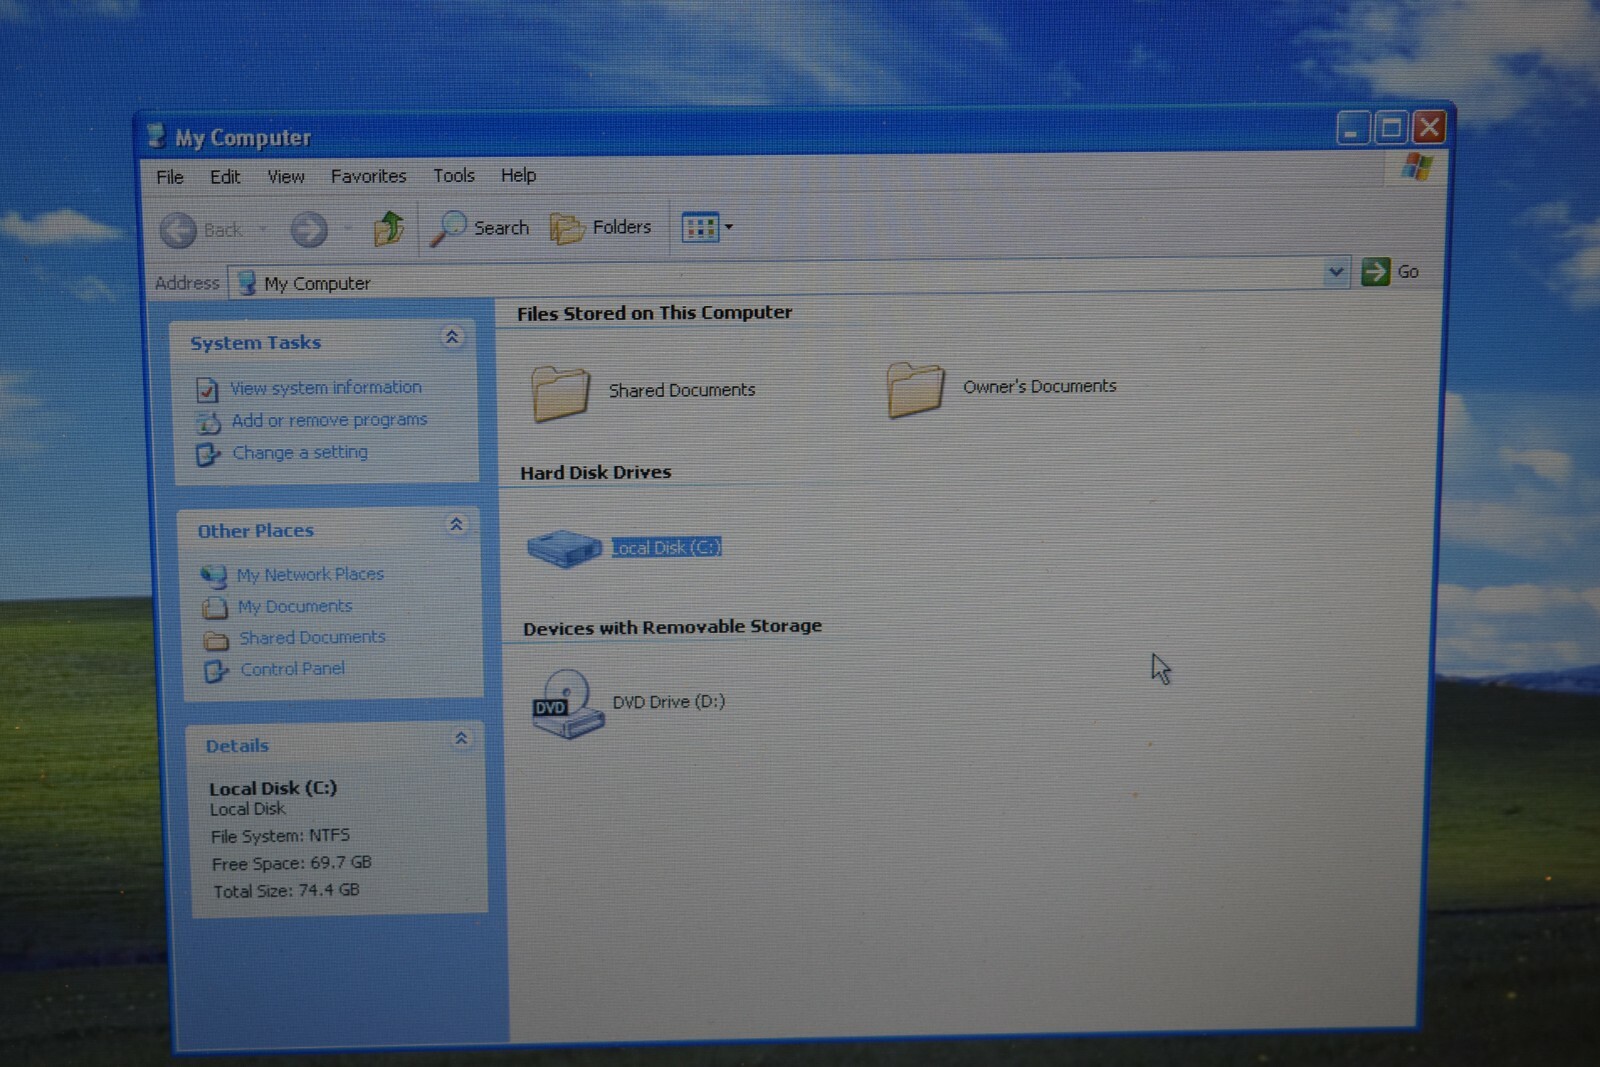
Task: Click Change a setting link
Action: pos(300,452)
